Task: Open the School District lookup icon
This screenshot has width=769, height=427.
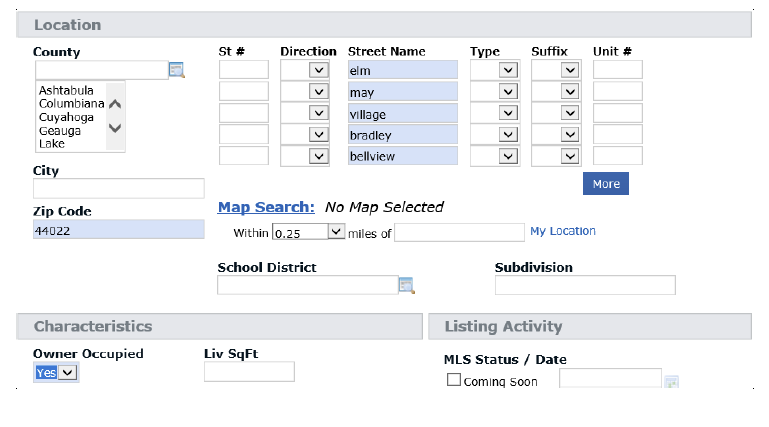Action: coord(407,285)
